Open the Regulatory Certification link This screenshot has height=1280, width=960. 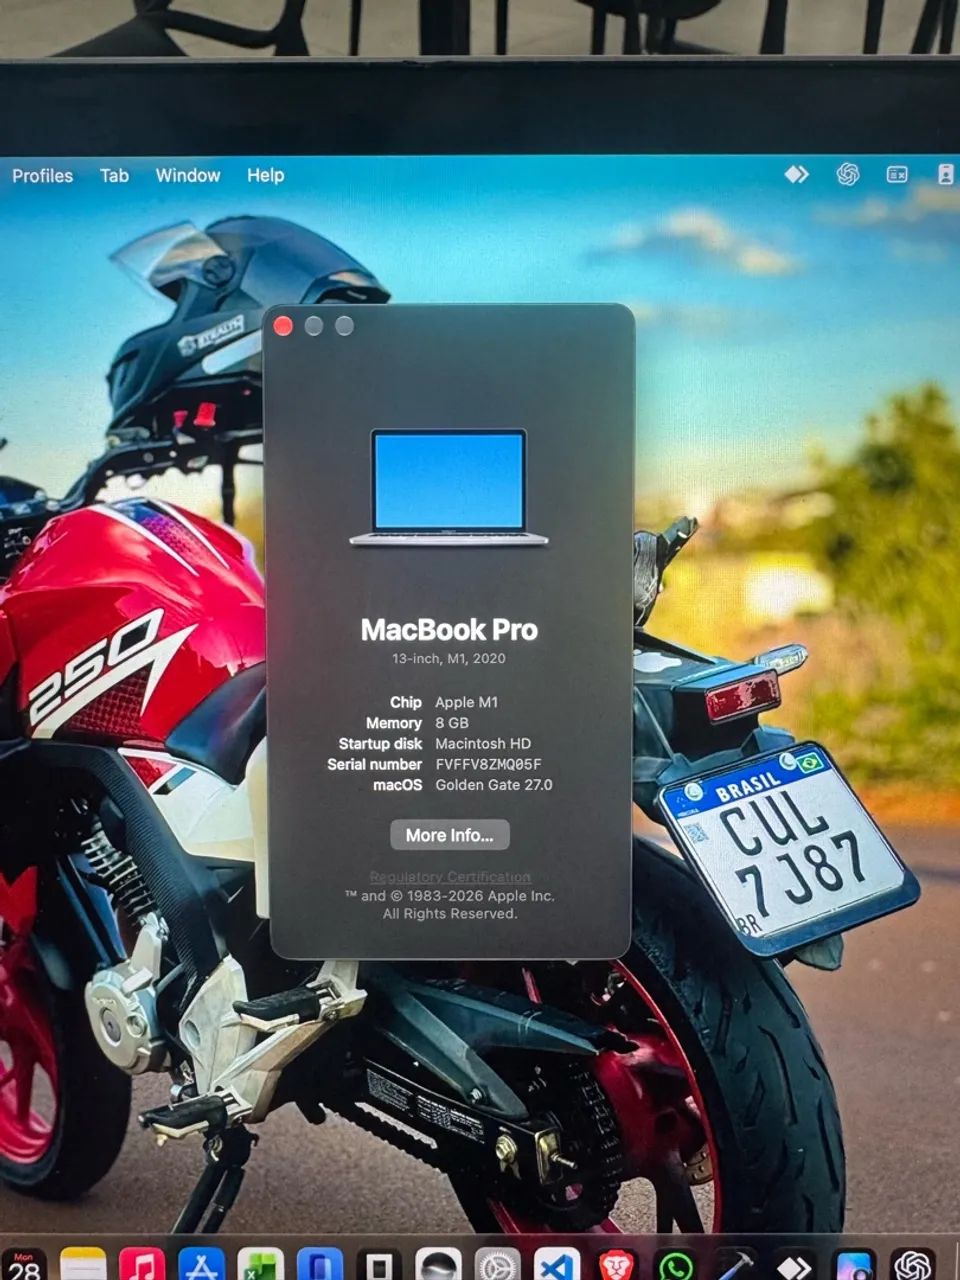point(450,877)
